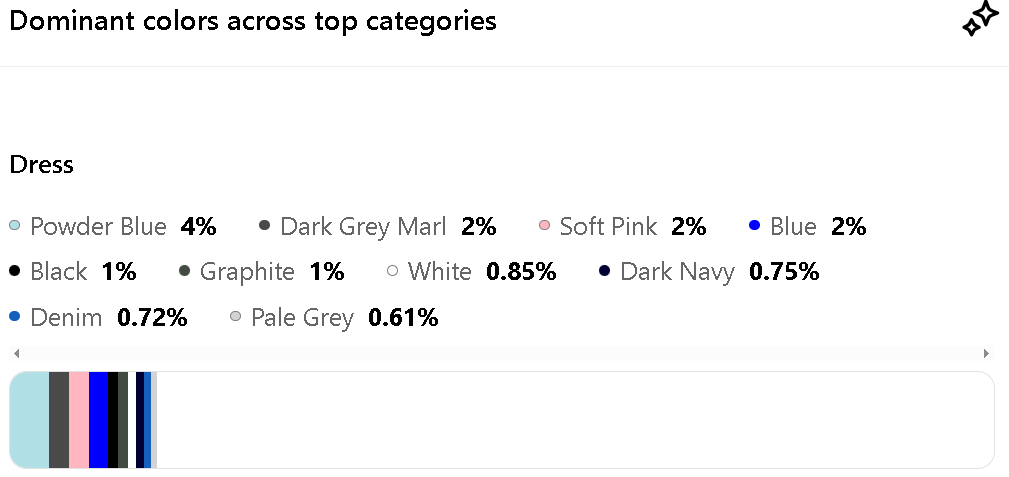Viewport: 1009px width, 477px height.
Task: Click the Dark Grey Marl legend dot
Action: [x=265, y=226]
